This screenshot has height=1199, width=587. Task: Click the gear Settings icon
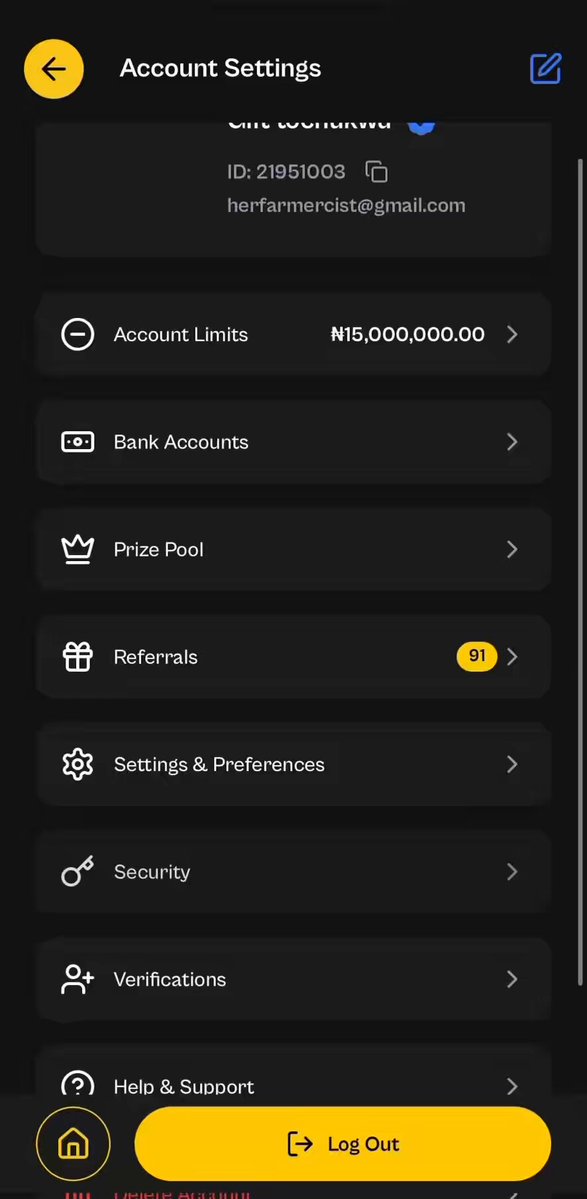[x=77, y=765]
